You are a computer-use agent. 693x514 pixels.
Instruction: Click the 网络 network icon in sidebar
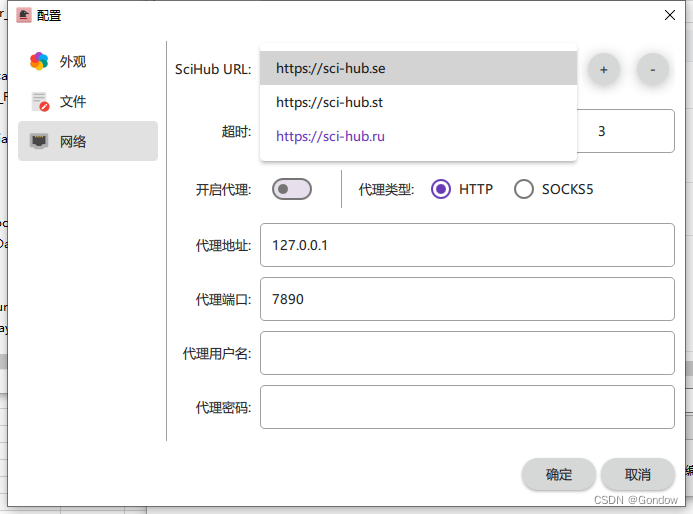(x=39, y=141)
